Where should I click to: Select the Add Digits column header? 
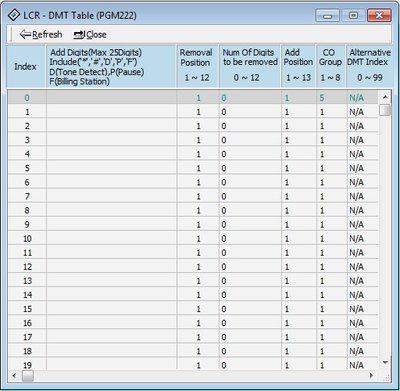pyautogui.click(x=111, y=66)
